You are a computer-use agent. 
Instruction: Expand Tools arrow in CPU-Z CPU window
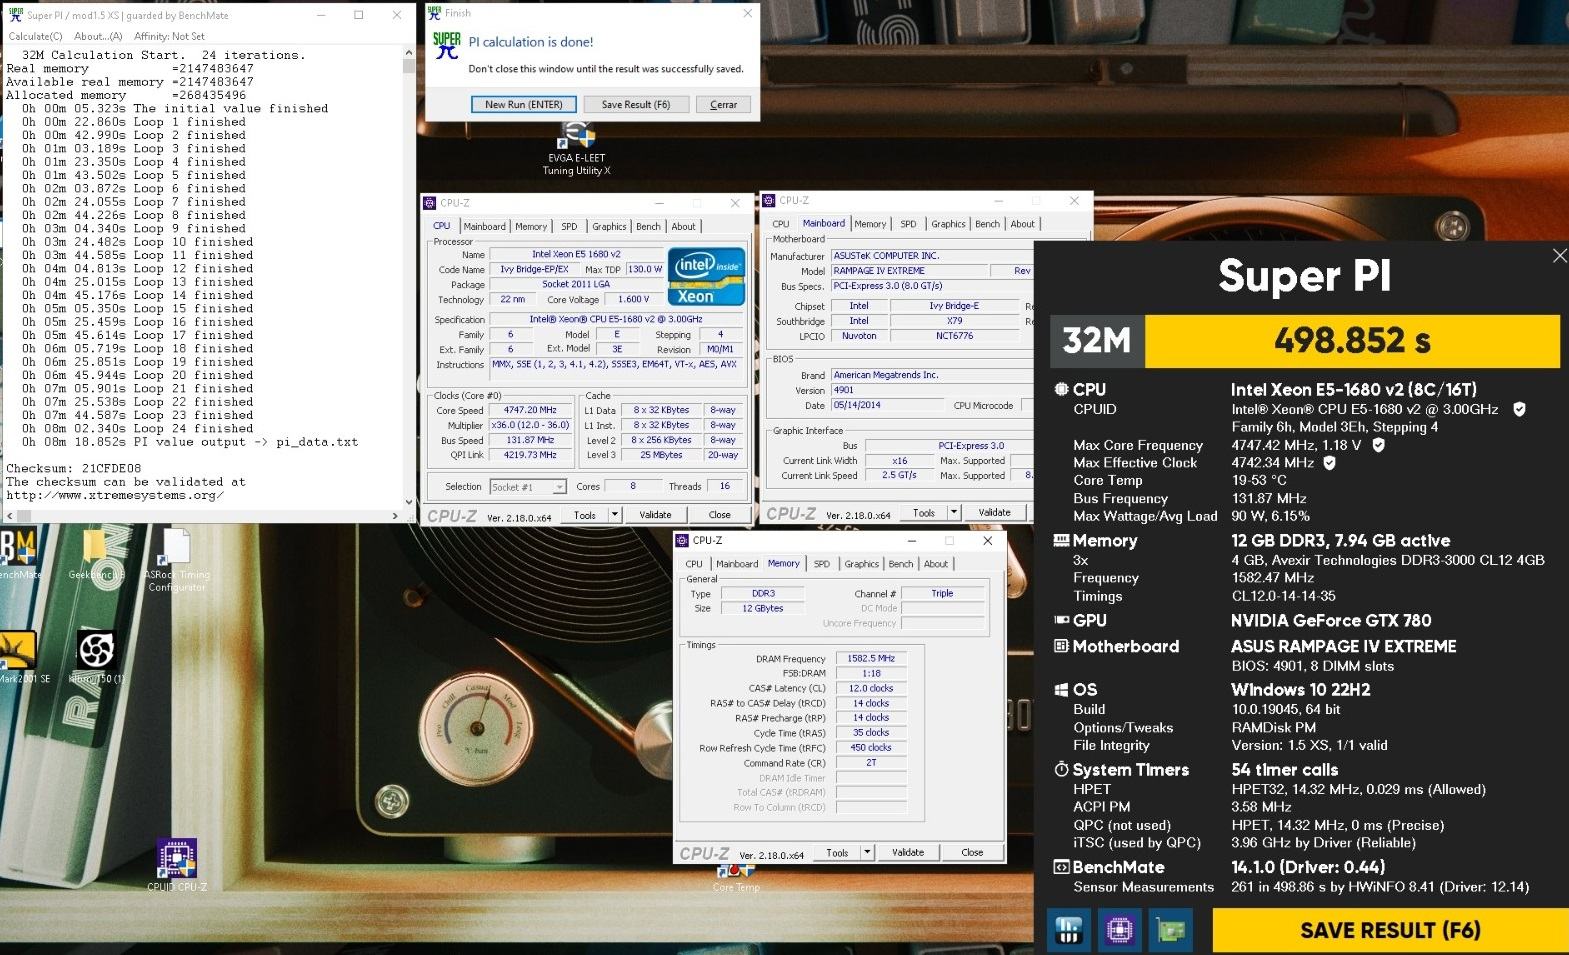pyautogui.click(x=615, y=515)
